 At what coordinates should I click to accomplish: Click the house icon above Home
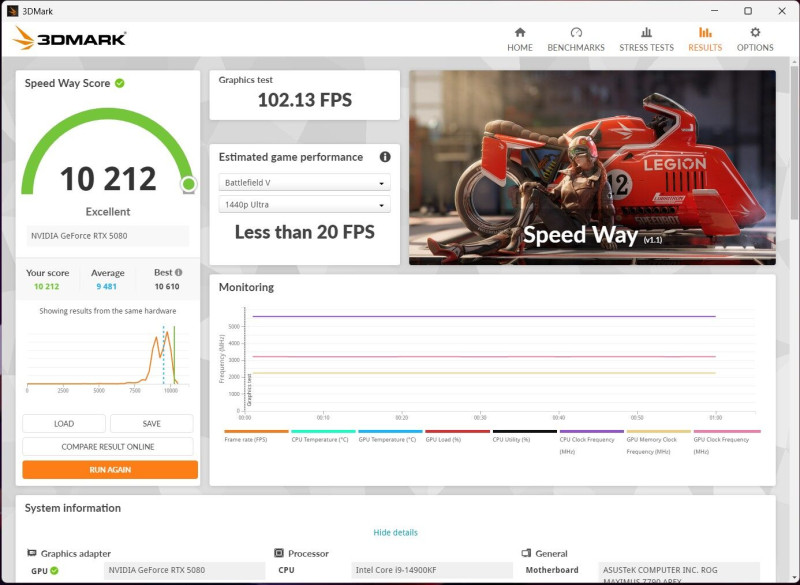[x=520, y=33]
